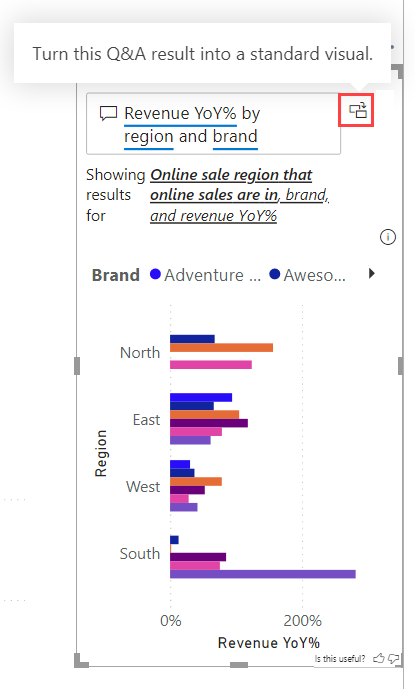Image resolution: width=415 pixels, height=689 pixels.
Task: Convert Q&A result to standard visual icon
Action: (x=357, y=110)
